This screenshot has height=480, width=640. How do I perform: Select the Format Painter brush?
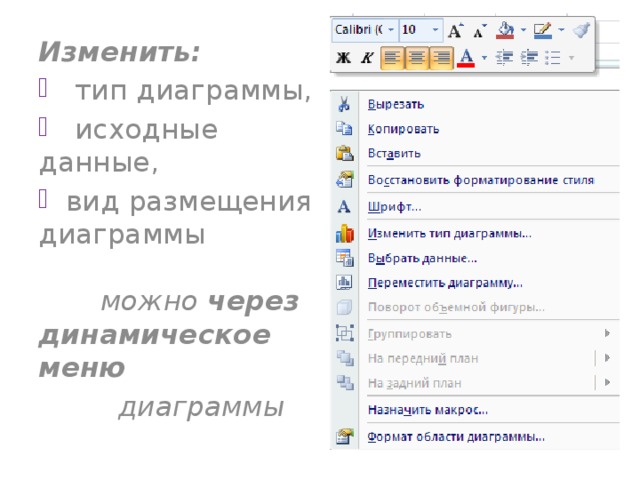coord(581,30)
